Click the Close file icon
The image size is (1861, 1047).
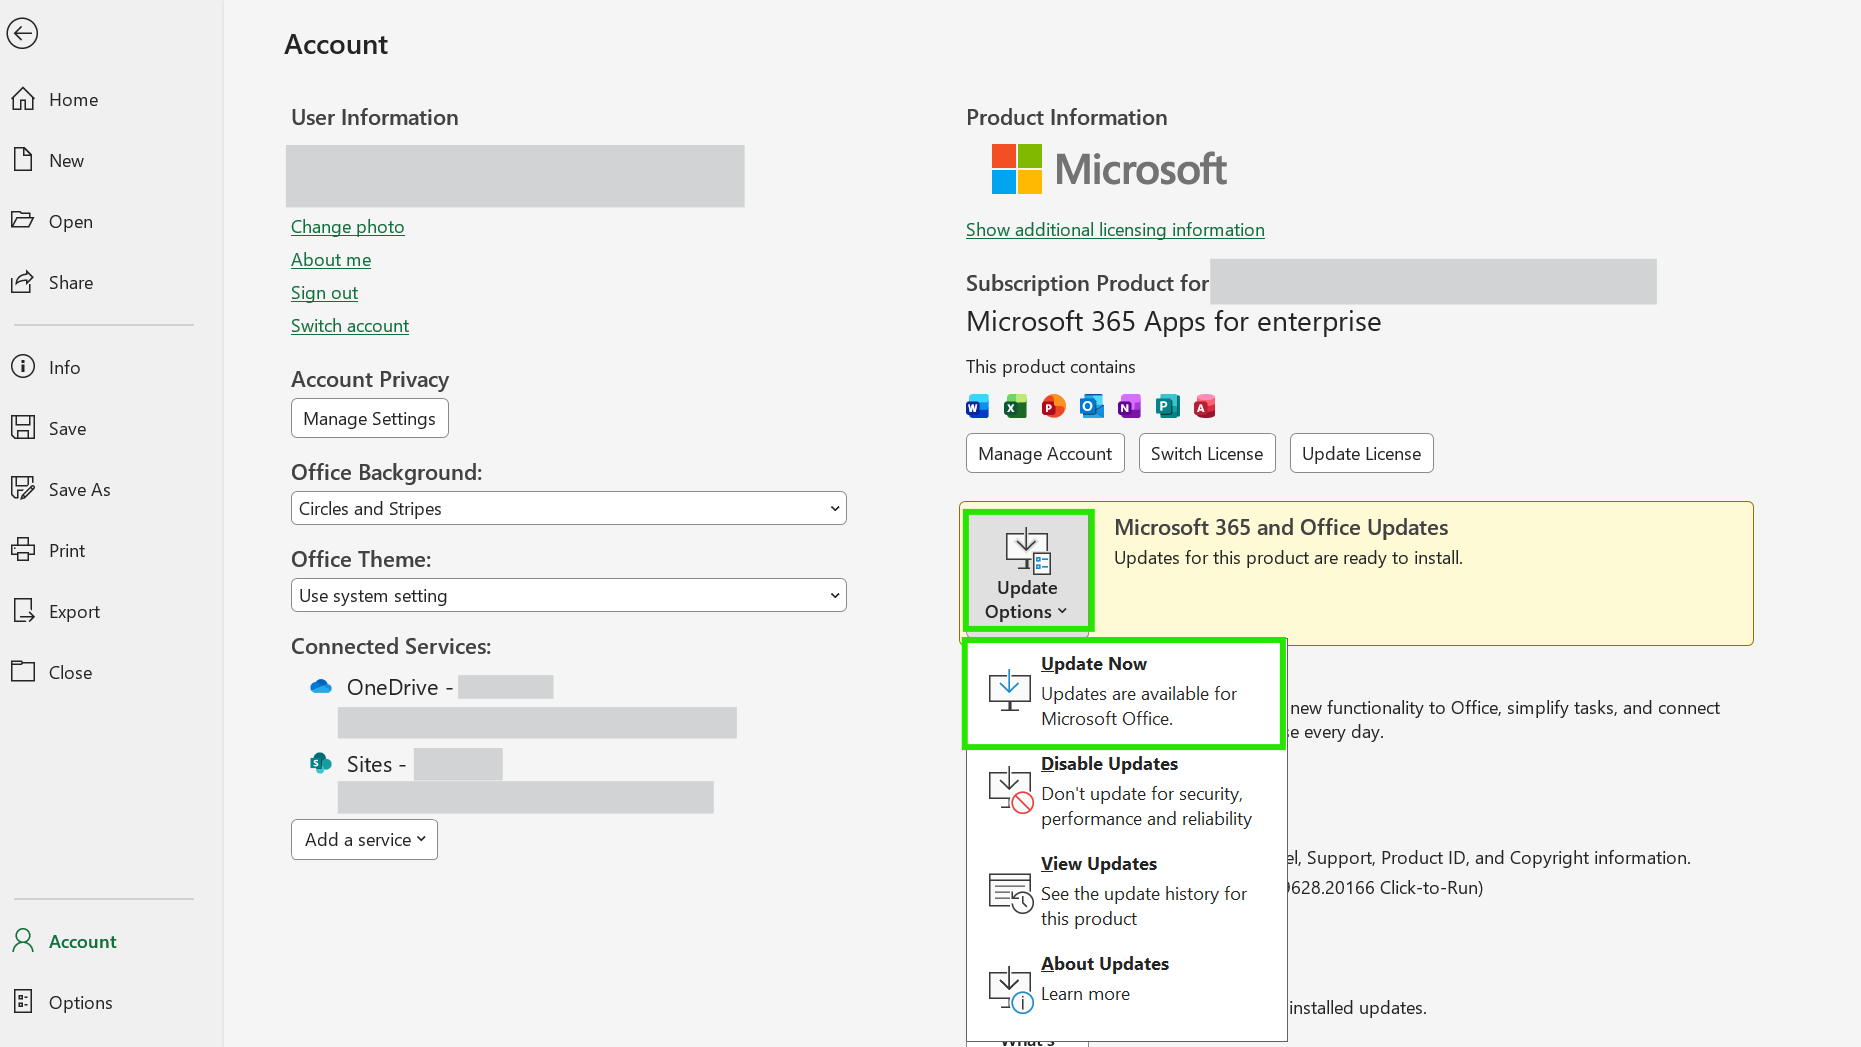point(23,672)
